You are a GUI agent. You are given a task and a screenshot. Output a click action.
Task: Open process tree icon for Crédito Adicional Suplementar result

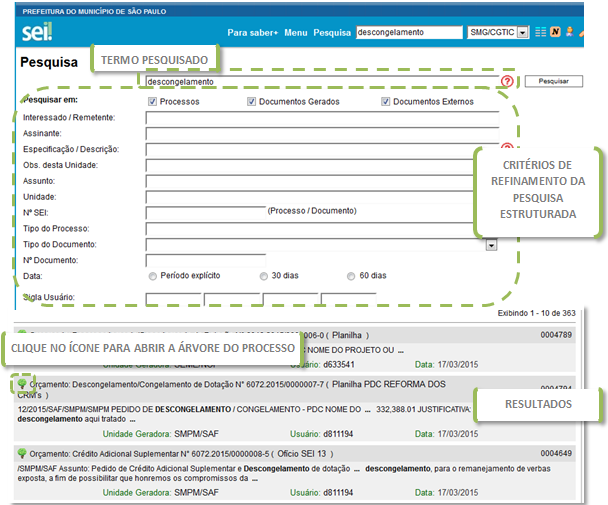point(22,453)
